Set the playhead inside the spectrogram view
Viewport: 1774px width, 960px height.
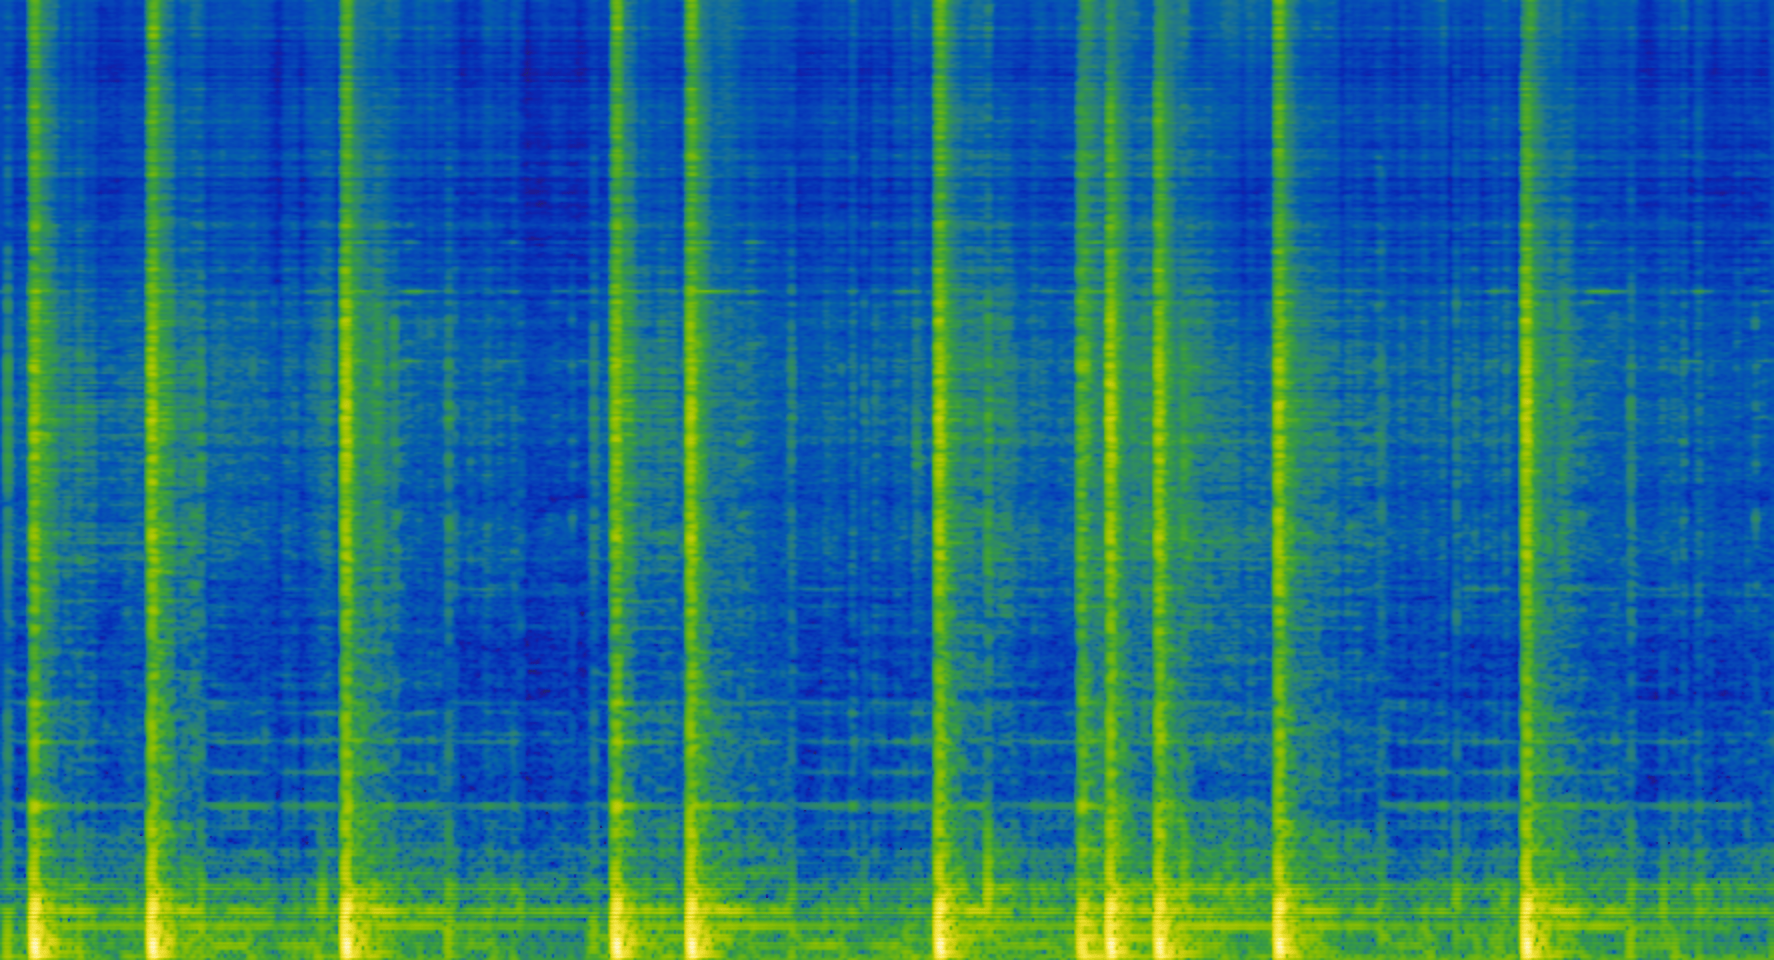[887, 480]
